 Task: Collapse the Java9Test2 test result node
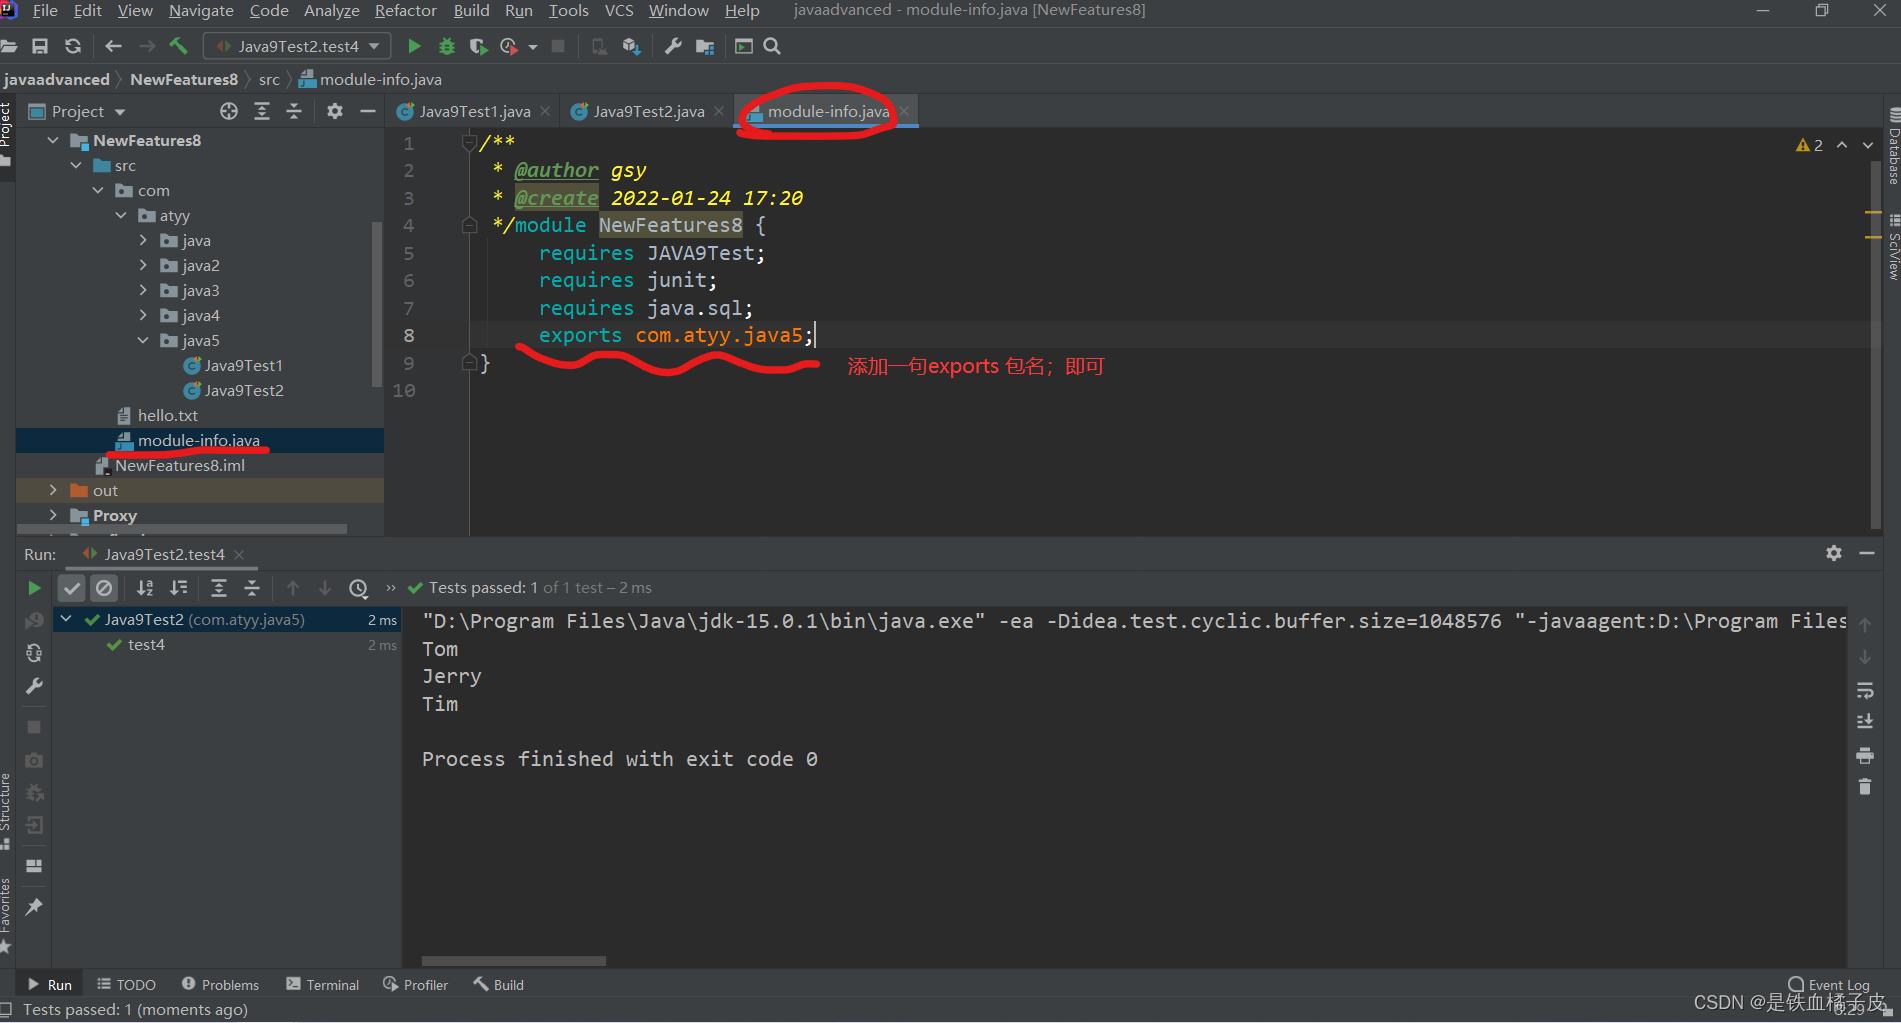[x=66, y=619]
